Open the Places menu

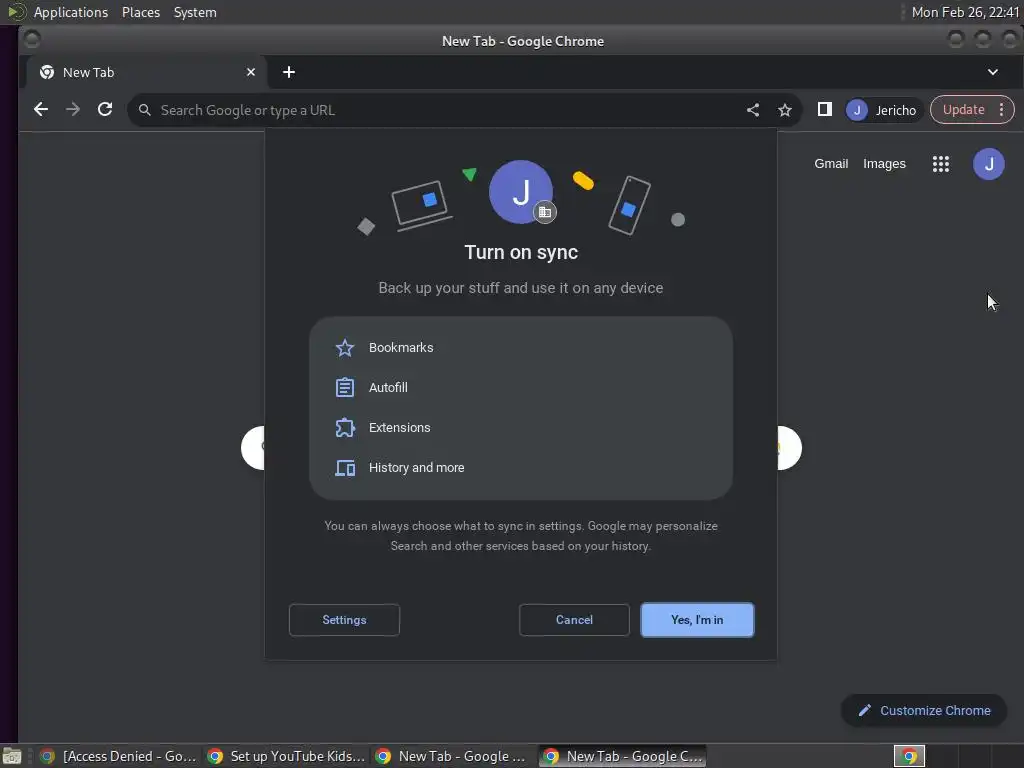(x=140, y=12)
